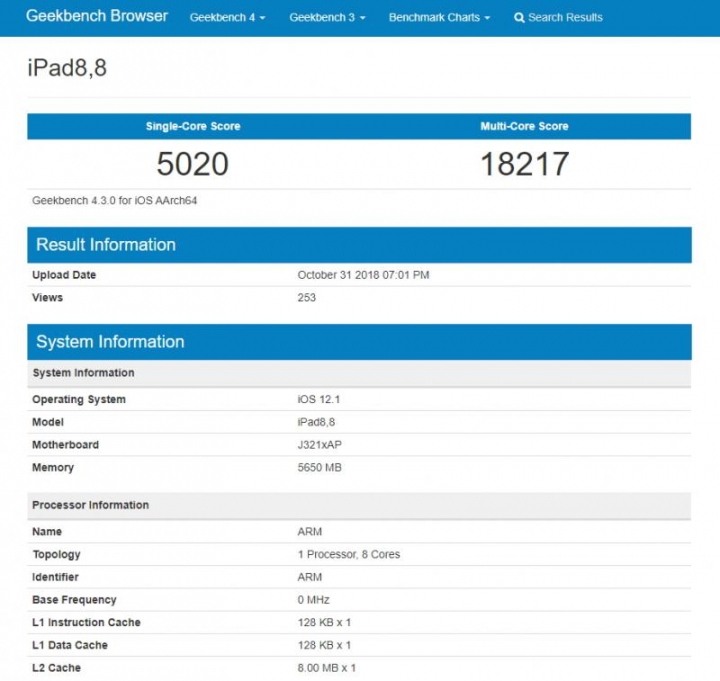720x681 pixels.
Task: Select 1 Processor, 8 Cores value
Action: pyautogui.click(x=349, y=554)
